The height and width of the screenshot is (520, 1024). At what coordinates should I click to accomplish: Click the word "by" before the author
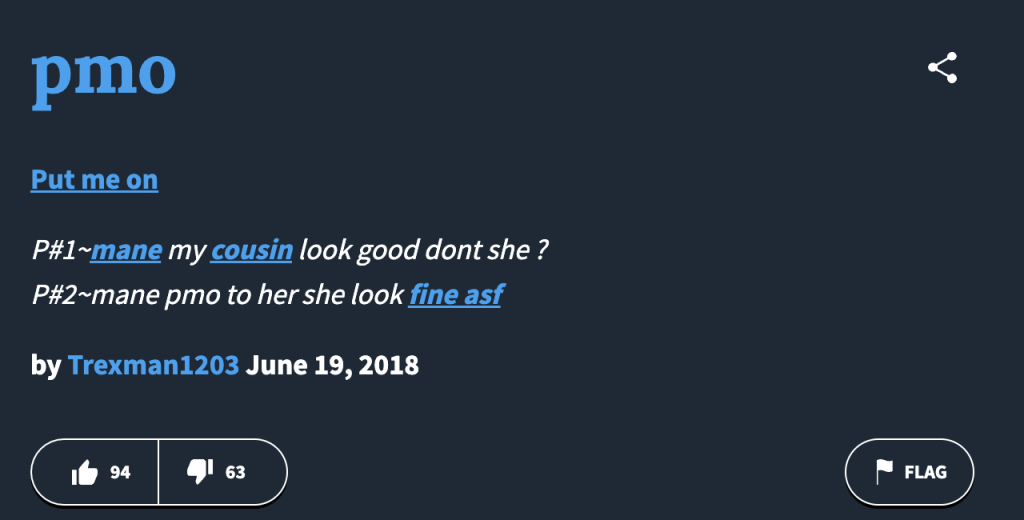[46, 365]
